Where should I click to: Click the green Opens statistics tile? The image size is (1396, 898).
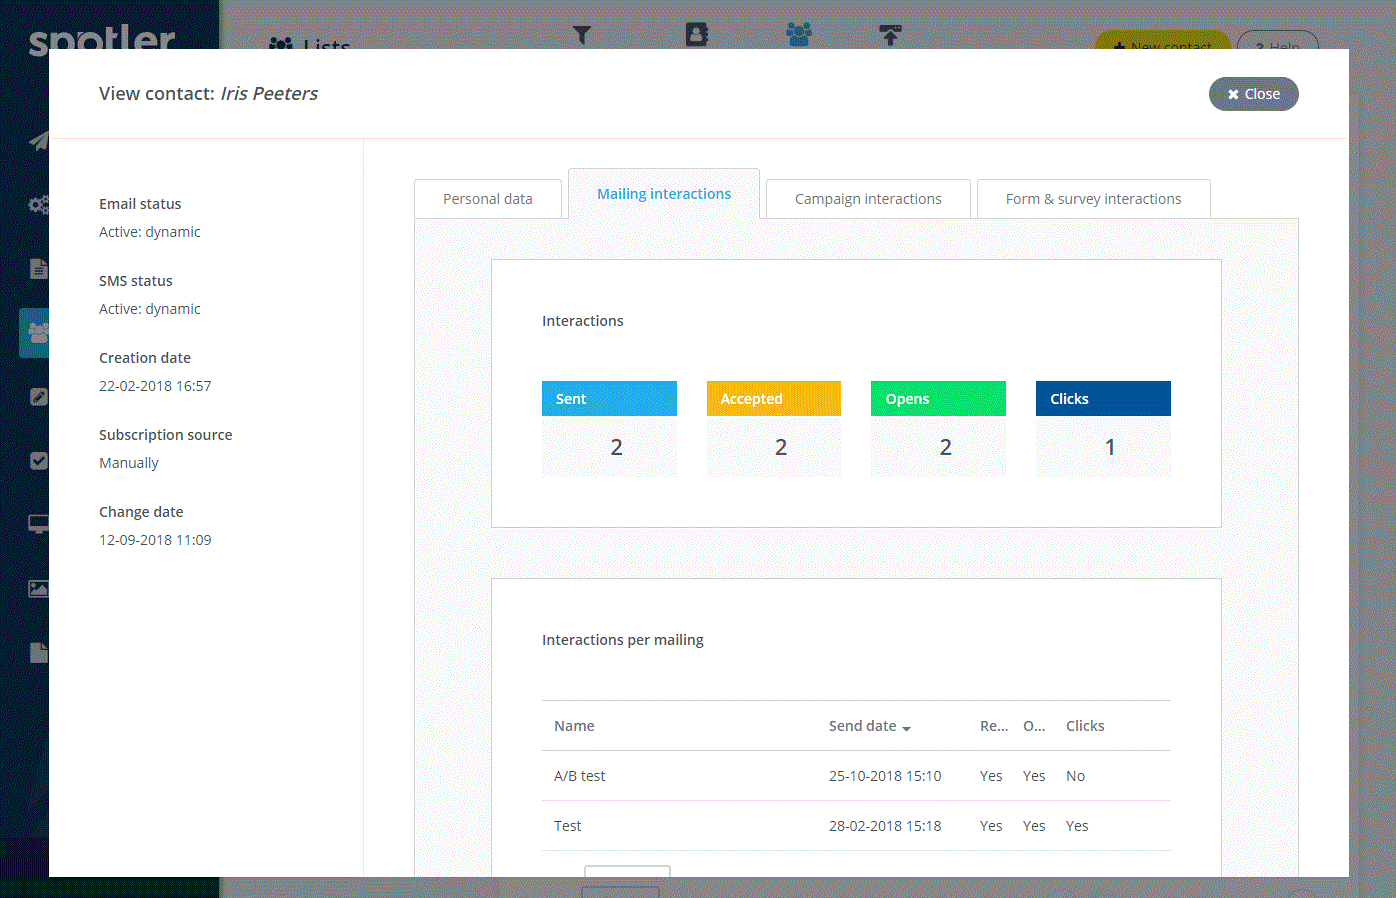click(938, 428)
